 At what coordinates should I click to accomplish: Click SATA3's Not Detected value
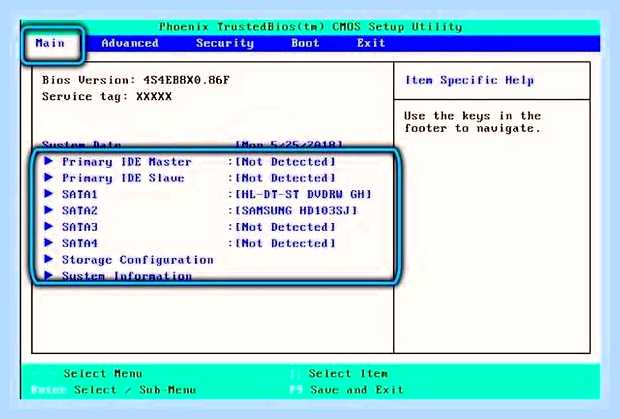(285, 227)
